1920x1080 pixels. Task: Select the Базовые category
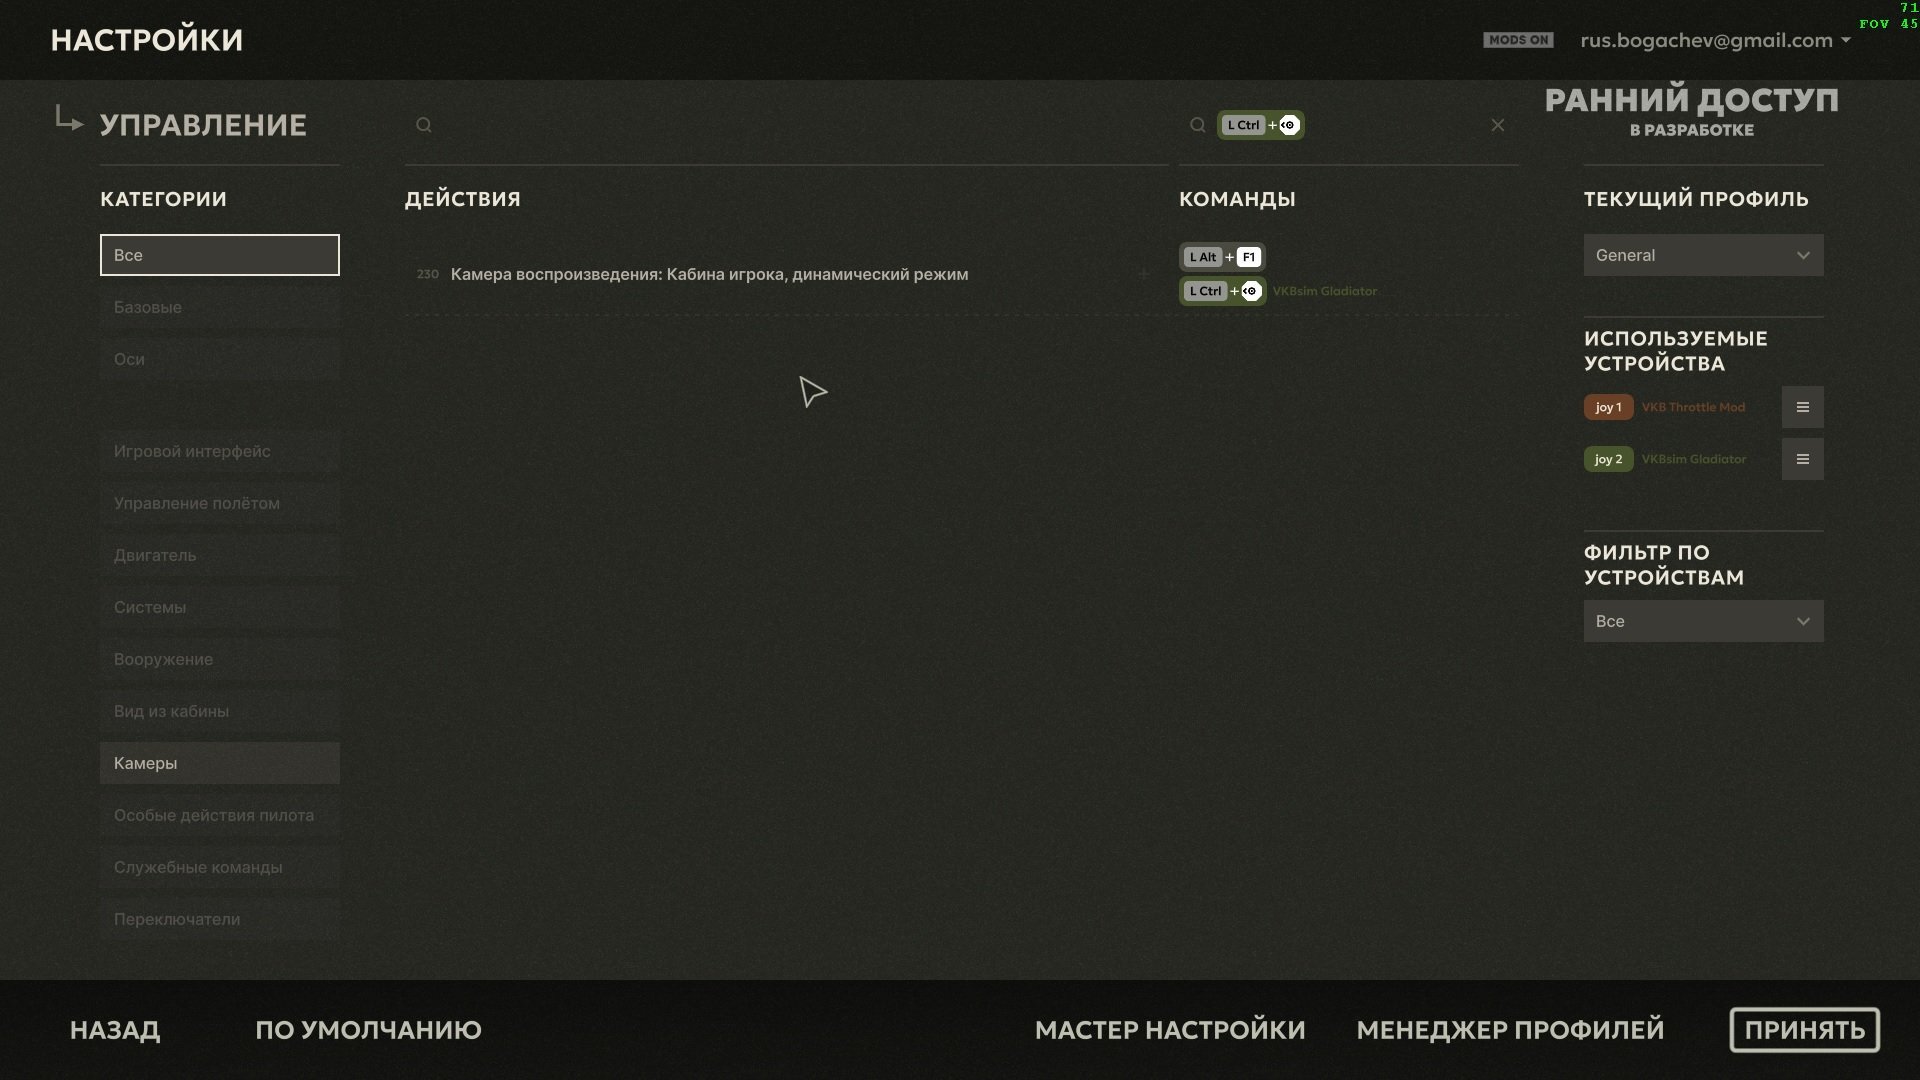click(x=220, y=307)
